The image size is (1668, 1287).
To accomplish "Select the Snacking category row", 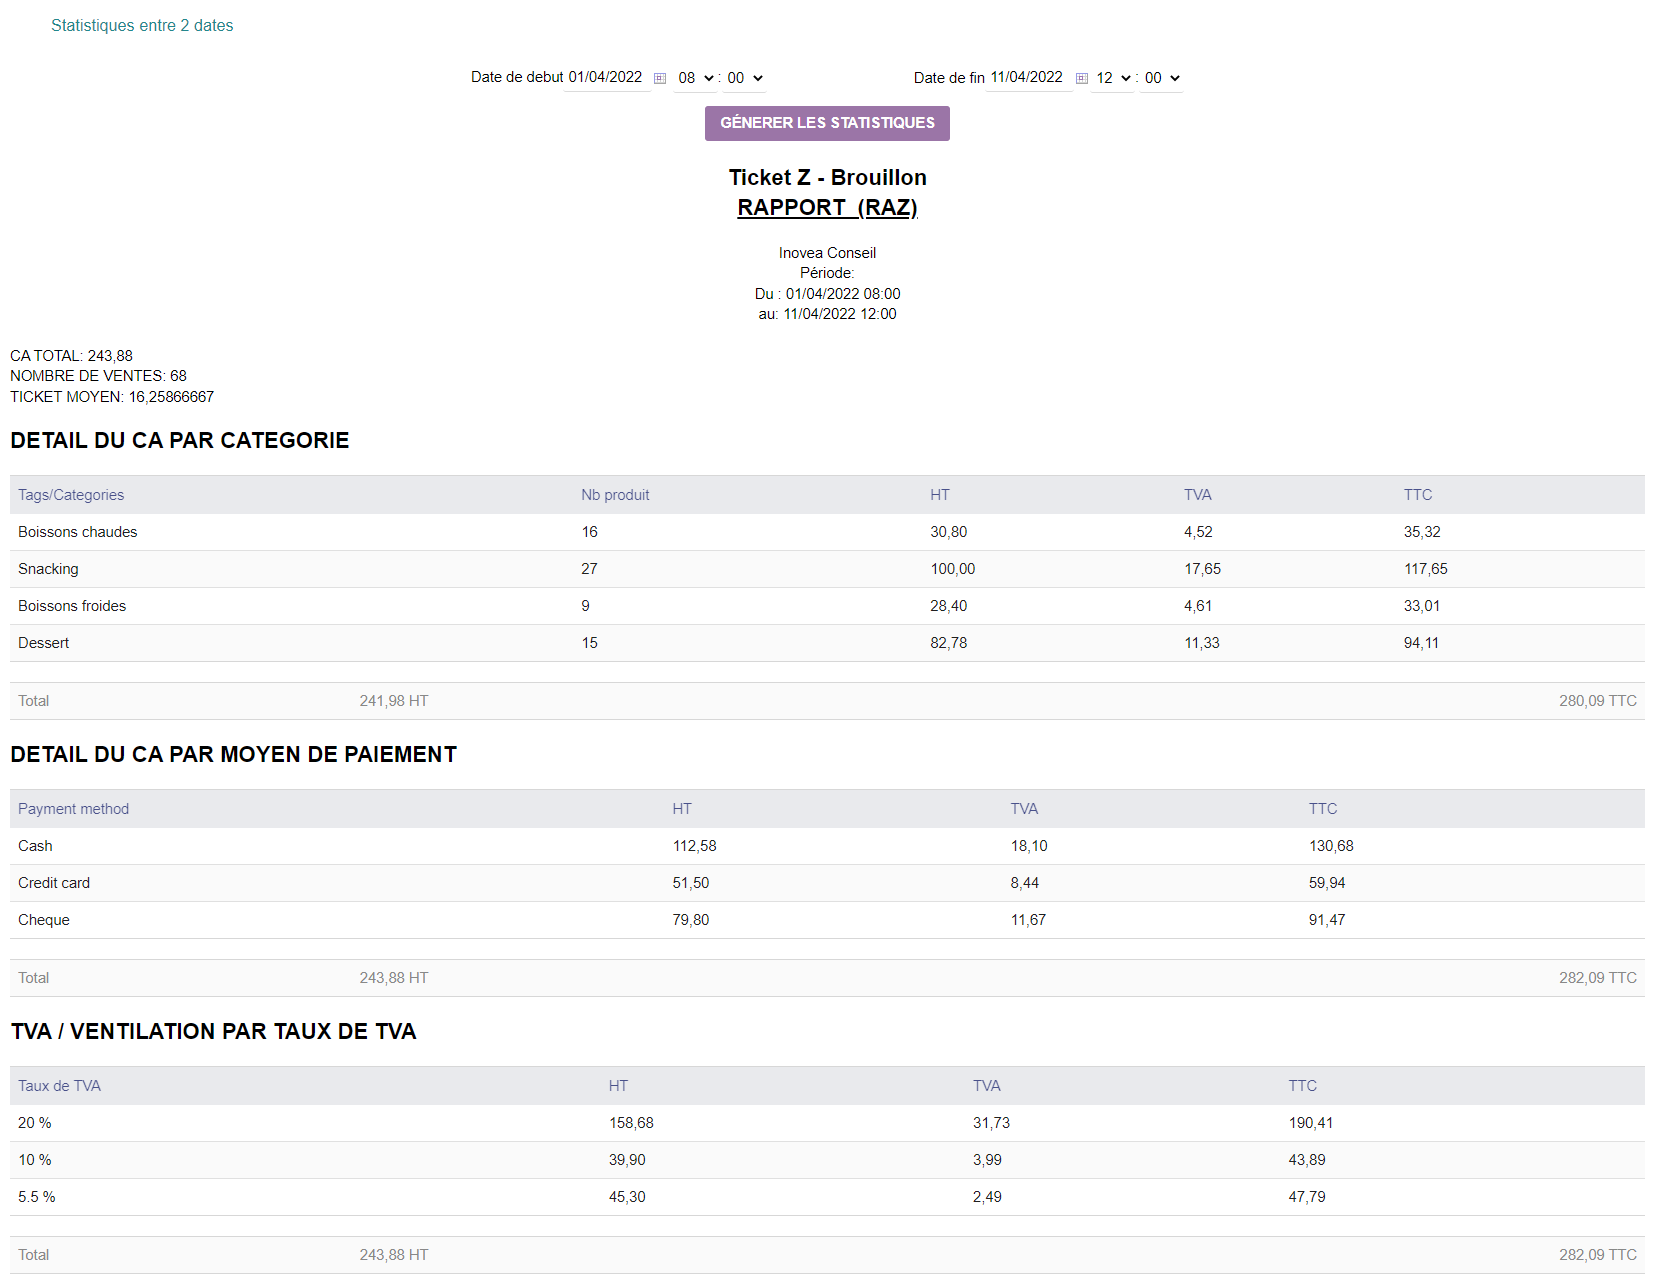I will tap(827, 569).
